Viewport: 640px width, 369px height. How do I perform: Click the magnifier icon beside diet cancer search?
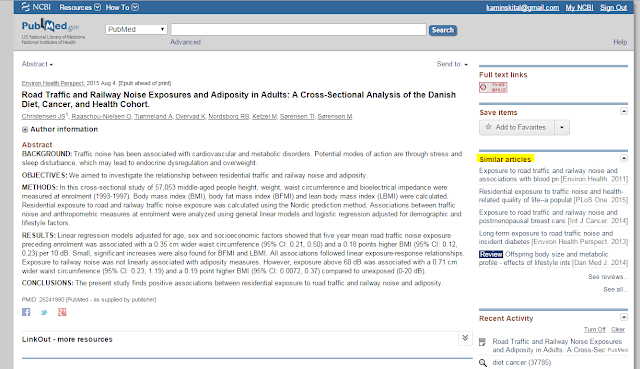pyautogui.click(x=483, y=362)
